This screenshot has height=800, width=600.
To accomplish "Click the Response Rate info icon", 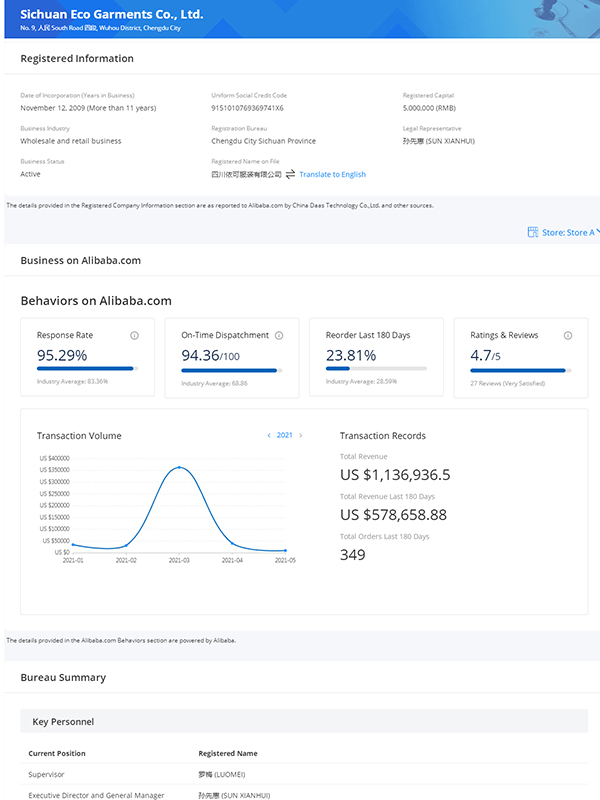I will (x=134, y=335).
